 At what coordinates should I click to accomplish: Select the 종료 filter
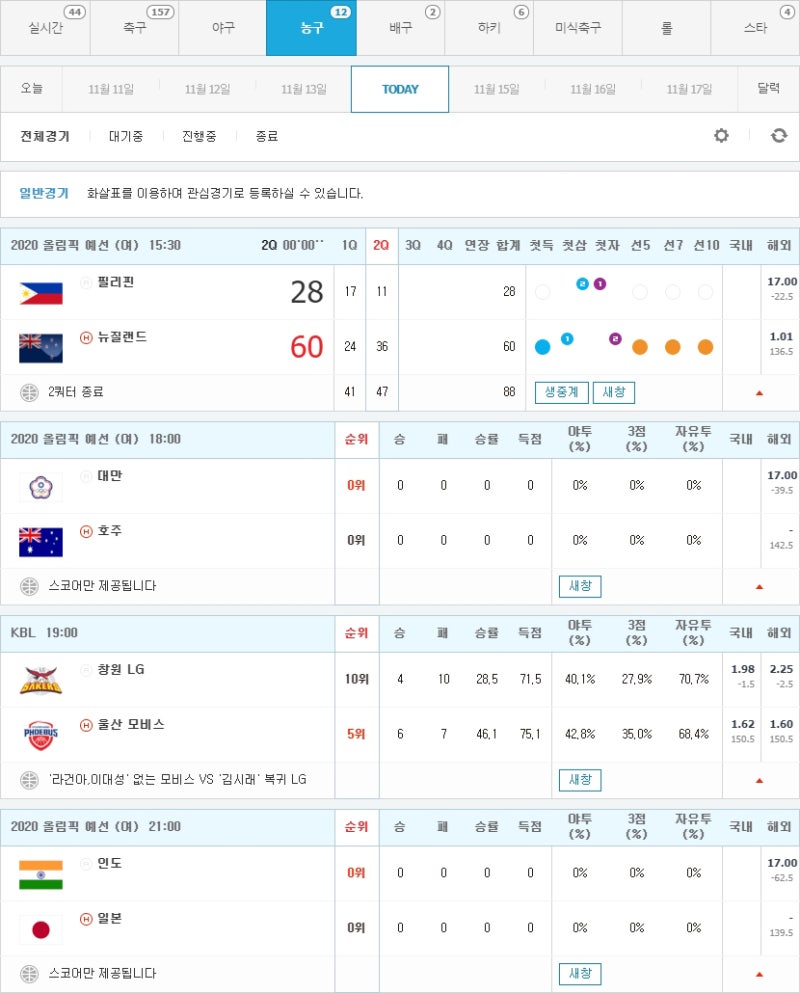267,136
